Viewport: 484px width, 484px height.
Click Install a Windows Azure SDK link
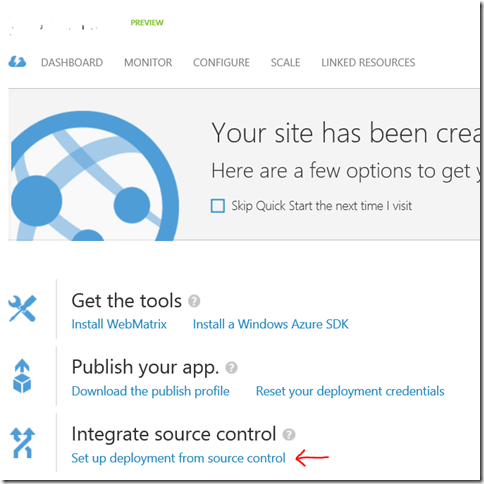coord(271,324)
